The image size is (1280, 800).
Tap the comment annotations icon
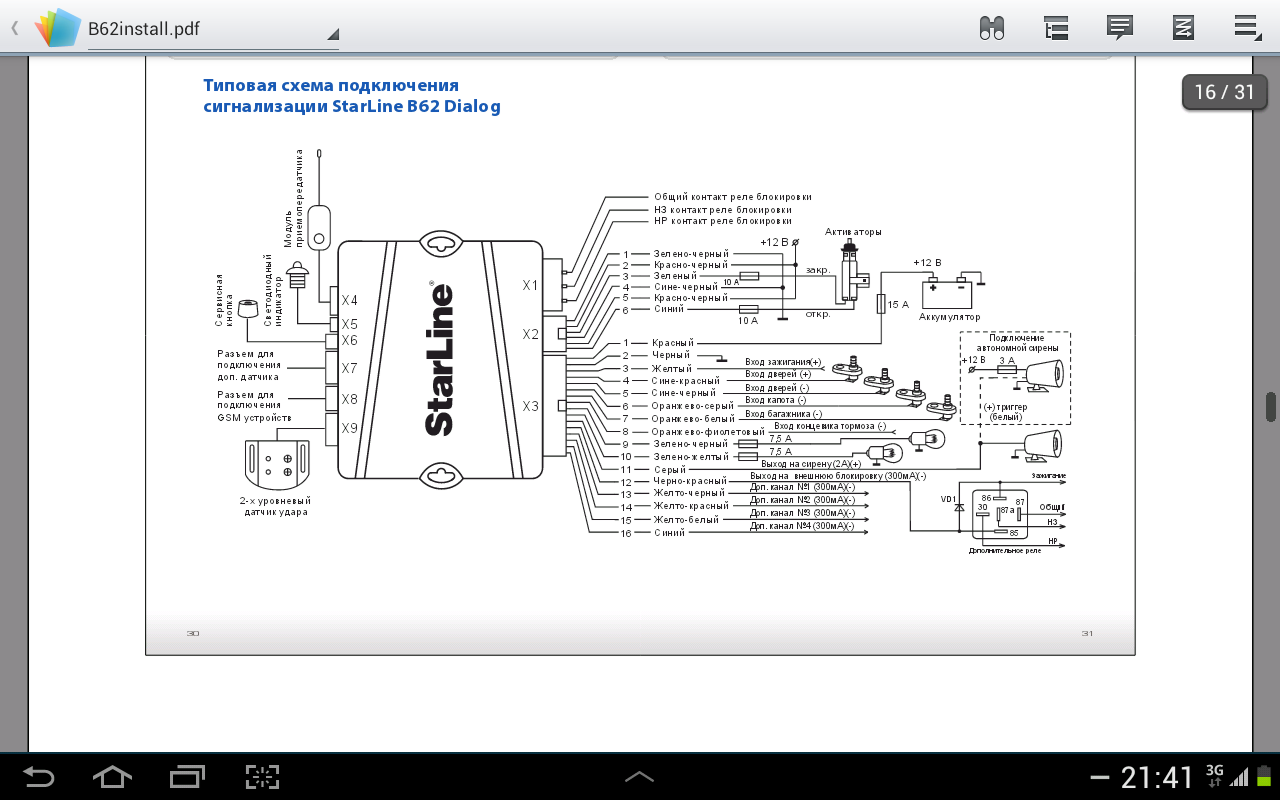1120,28
